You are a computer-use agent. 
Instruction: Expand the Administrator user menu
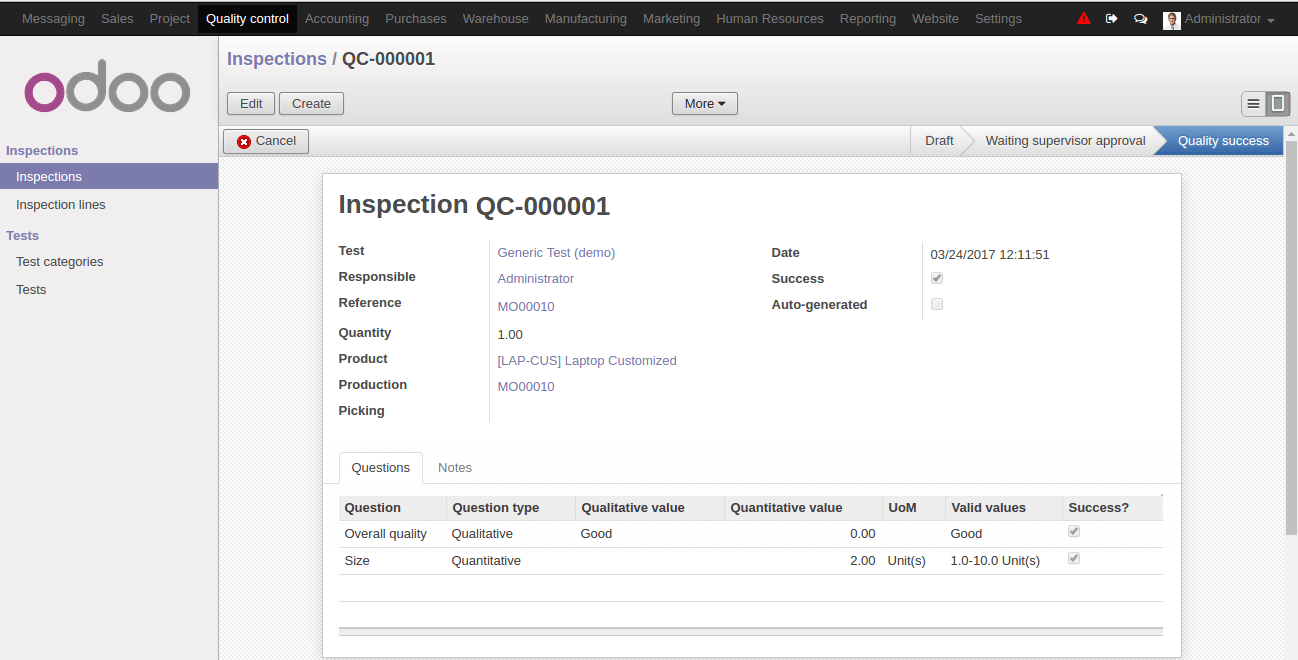click(x=1229, y=19)
